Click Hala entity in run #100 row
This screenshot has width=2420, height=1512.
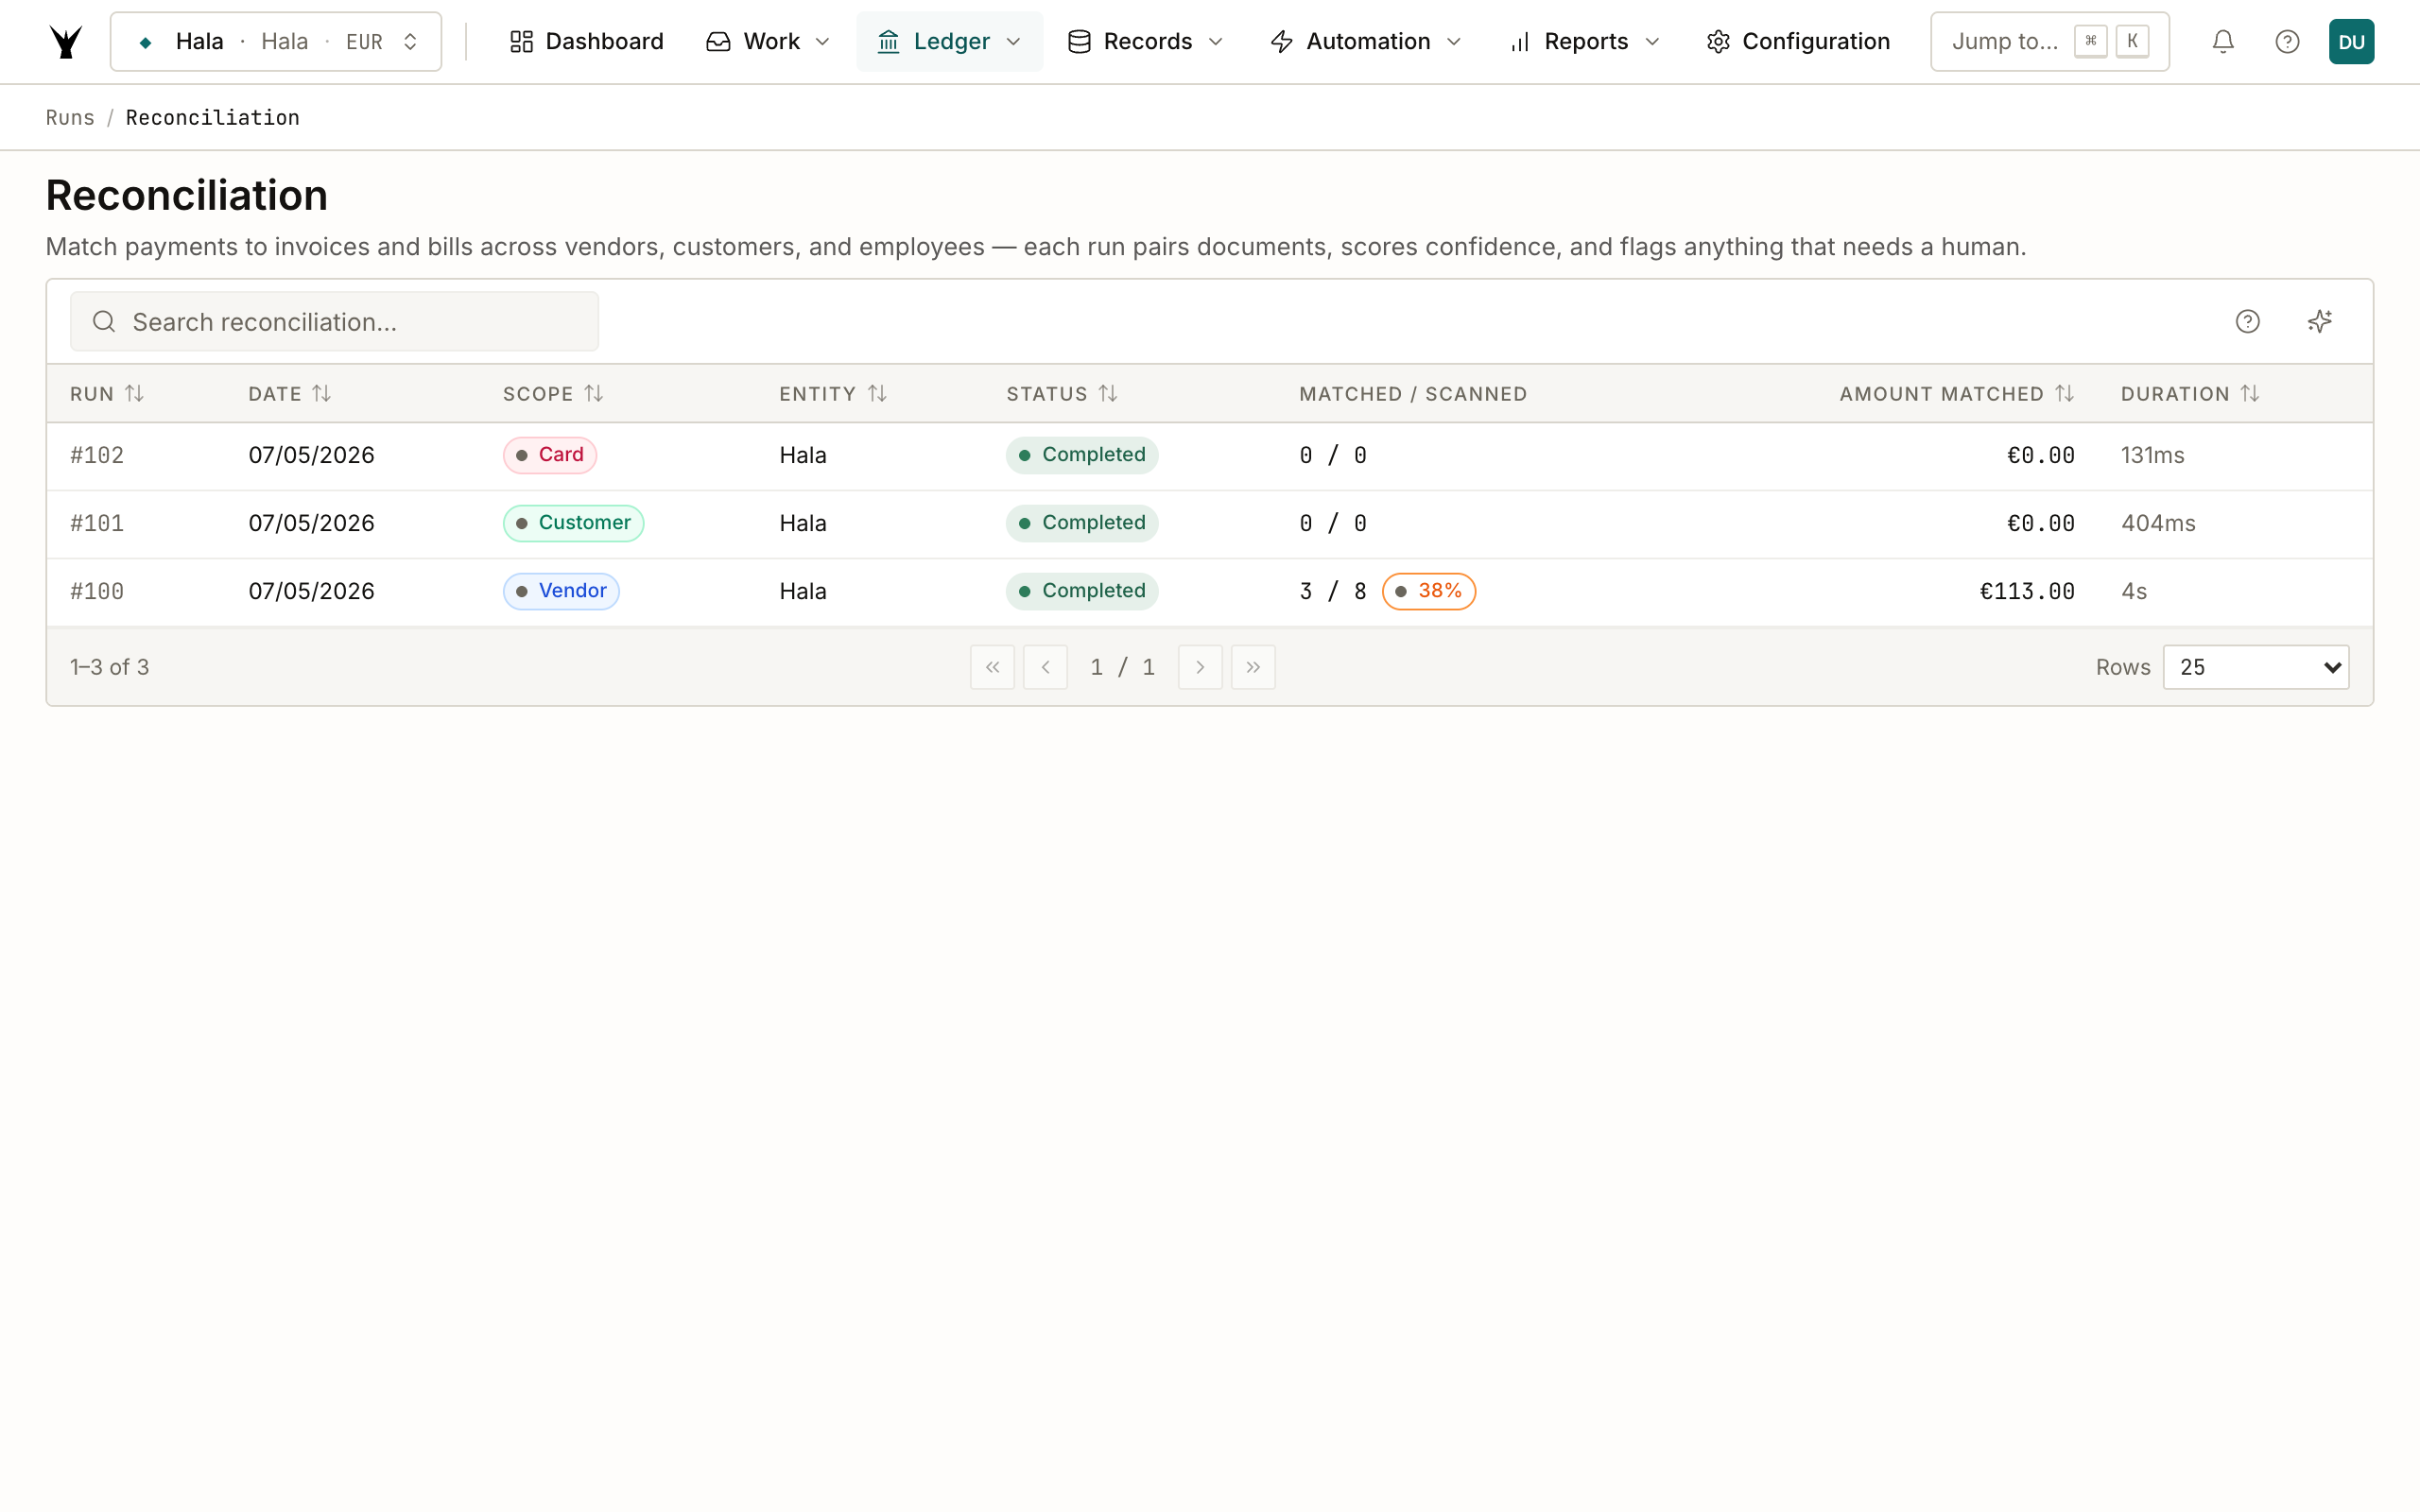(803, 591)
